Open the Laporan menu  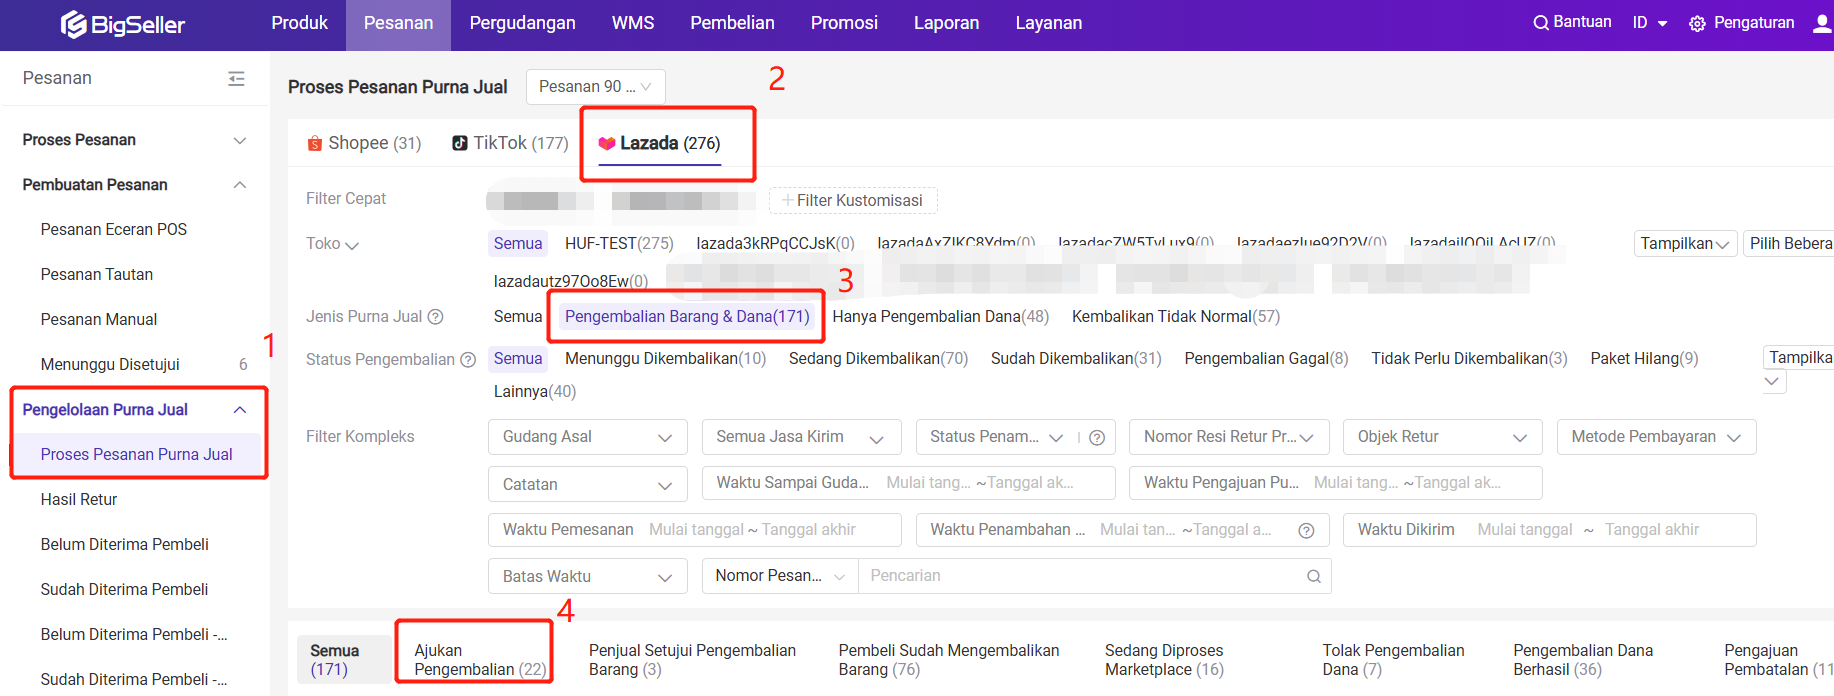(947, 23)
